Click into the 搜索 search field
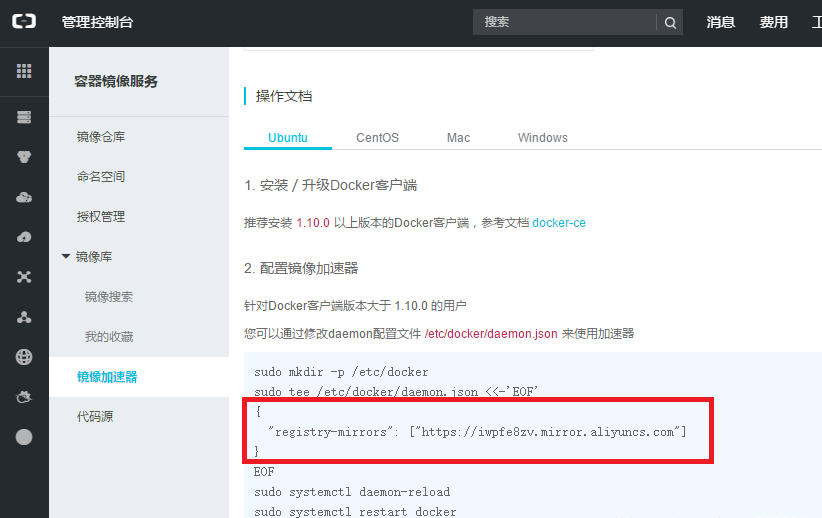This screenshot has width=822, height=518. coord(564,22)
